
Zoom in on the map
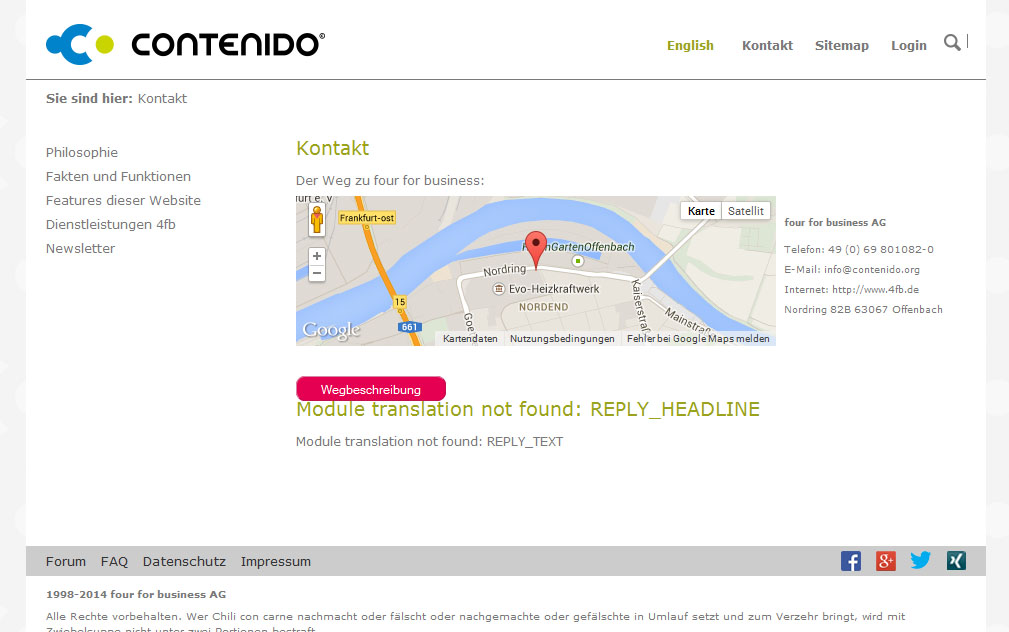(317, 256)
